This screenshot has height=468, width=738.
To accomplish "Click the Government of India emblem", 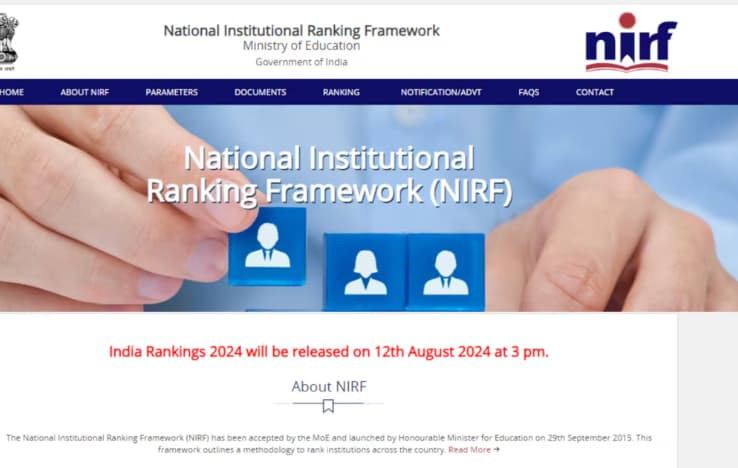I will pos(8,41).
